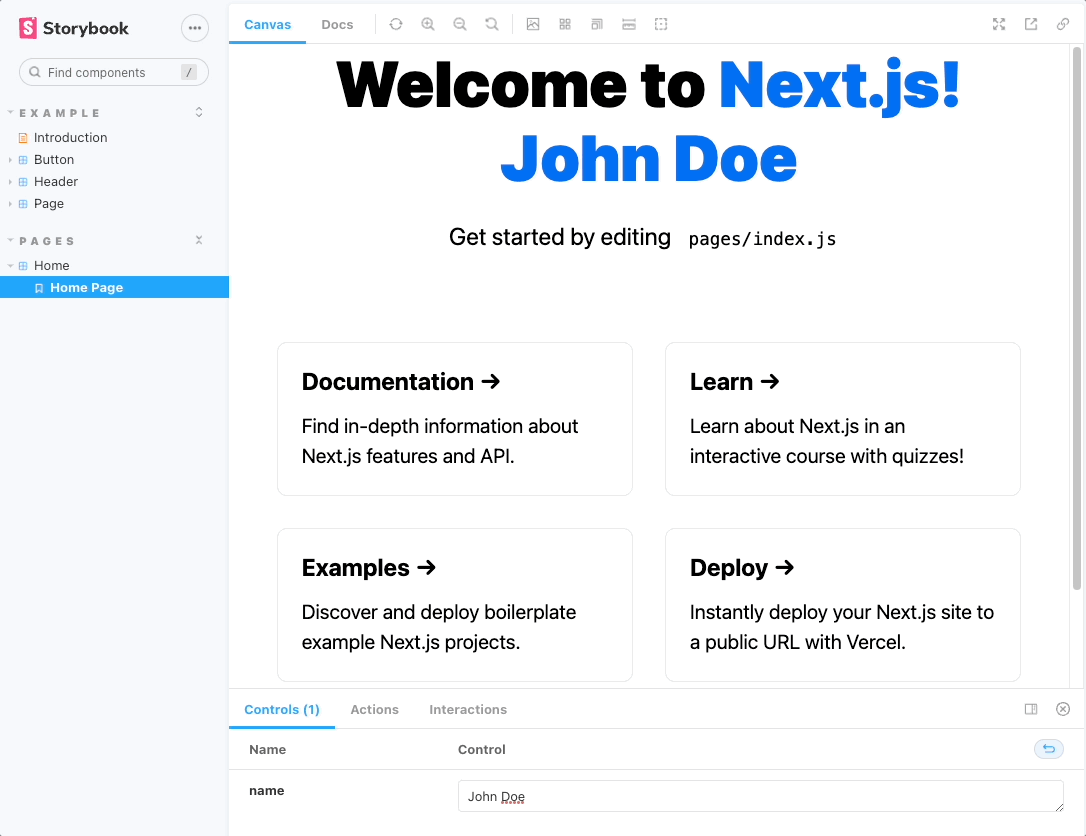Collapse the EXAMPLE section
Viewport: 1086px width, 836px height.
pos(60,113)
